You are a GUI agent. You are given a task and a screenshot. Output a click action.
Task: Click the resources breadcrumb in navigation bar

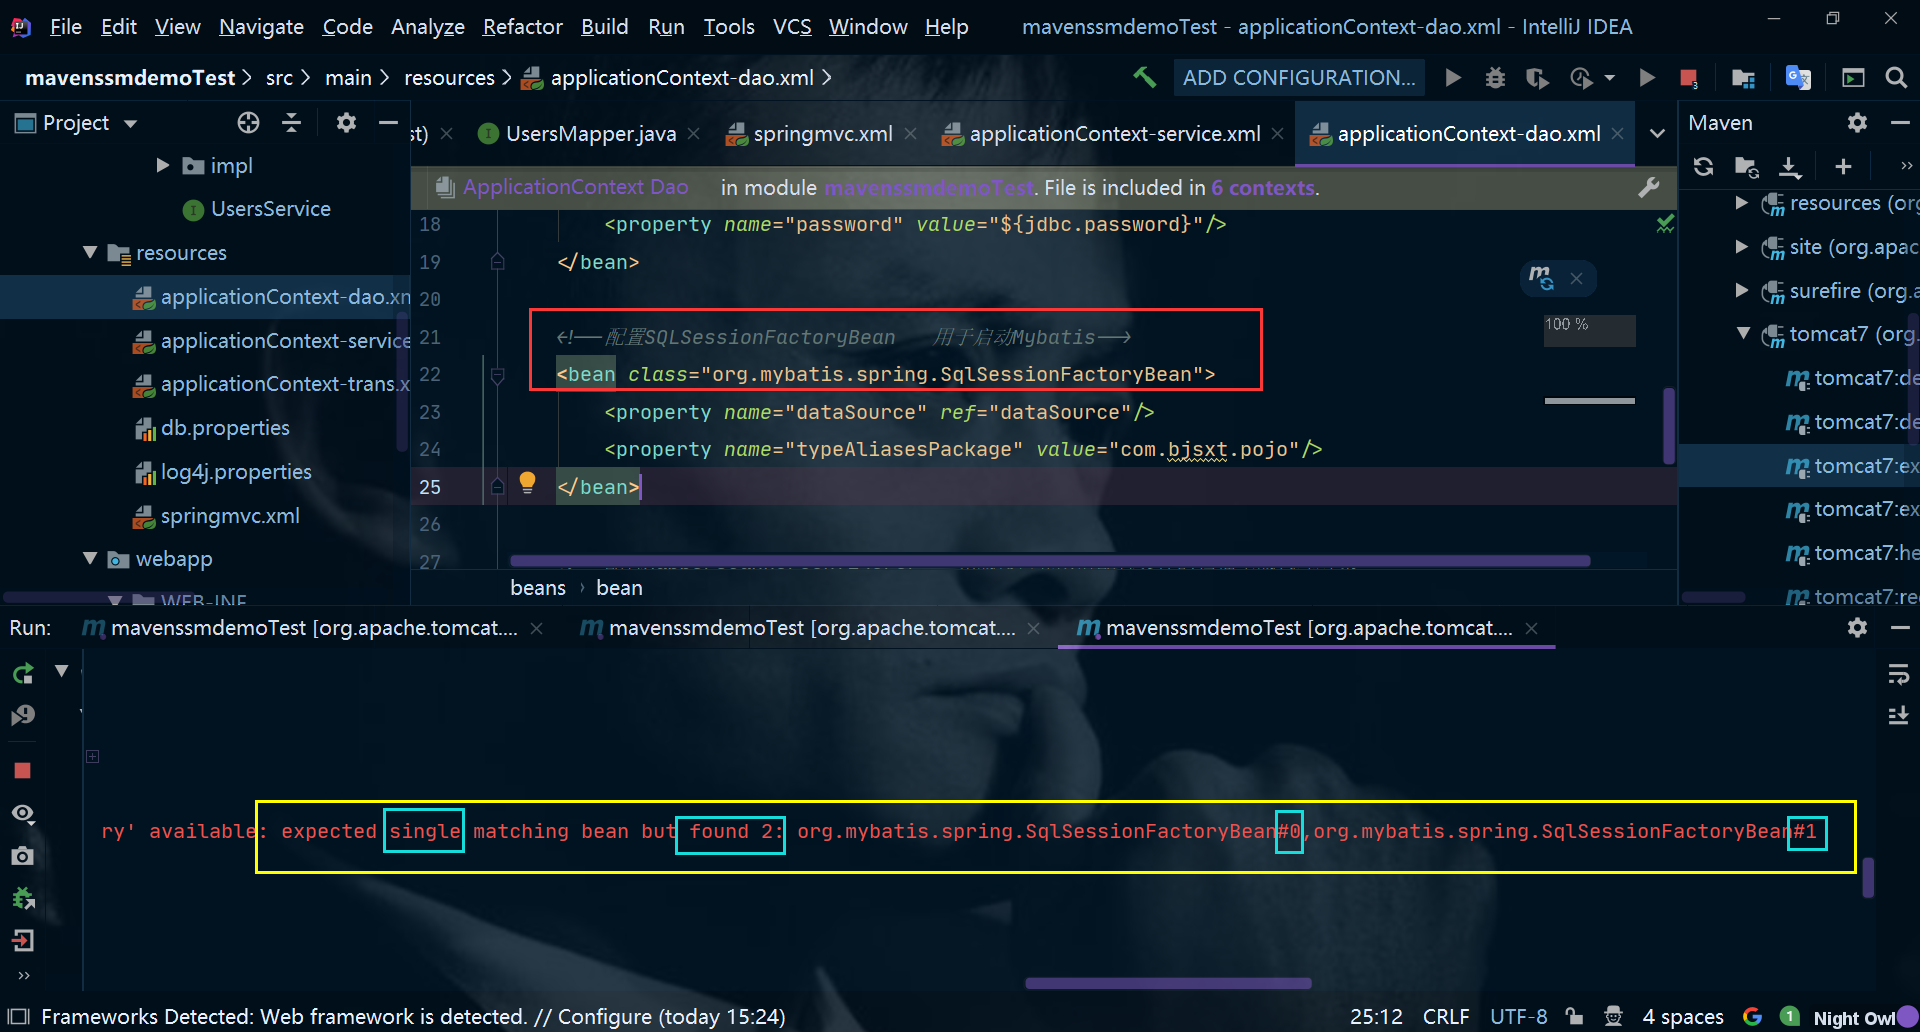click(x=449, y=77)
